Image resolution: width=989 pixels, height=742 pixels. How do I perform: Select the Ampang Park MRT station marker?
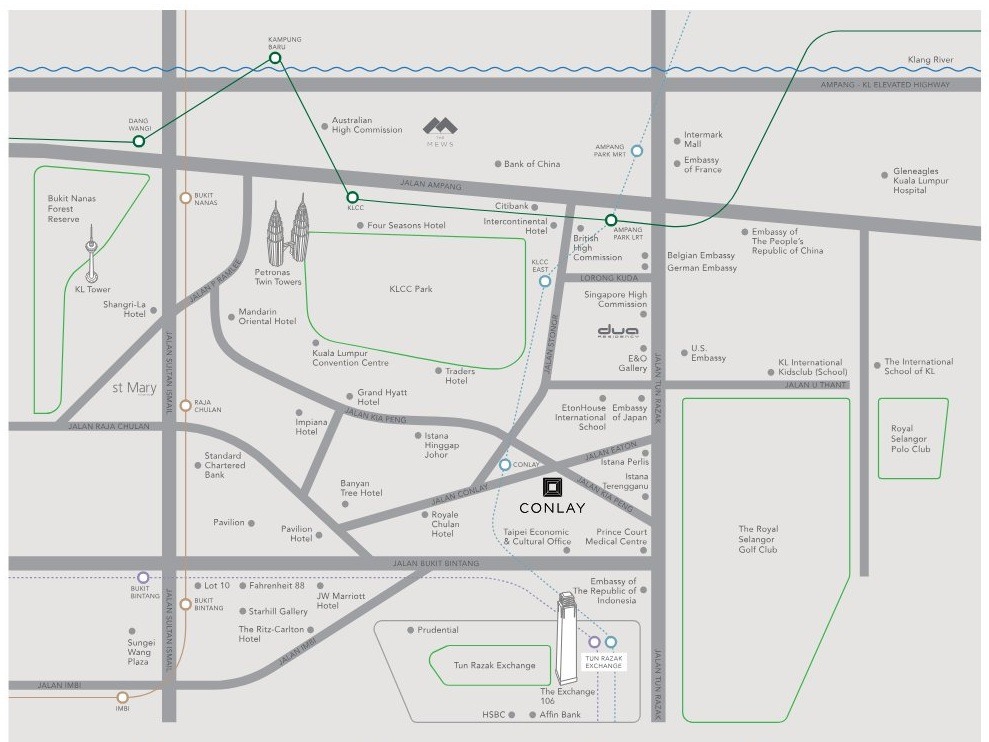[637, 151]
